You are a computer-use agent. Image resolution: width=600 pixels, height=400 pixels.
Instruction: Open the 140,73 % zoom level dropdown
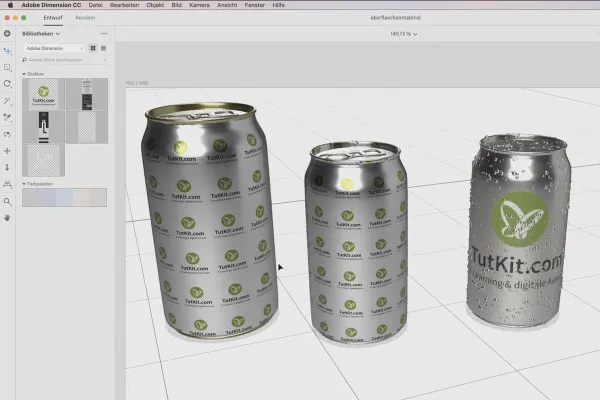(403, 34)
